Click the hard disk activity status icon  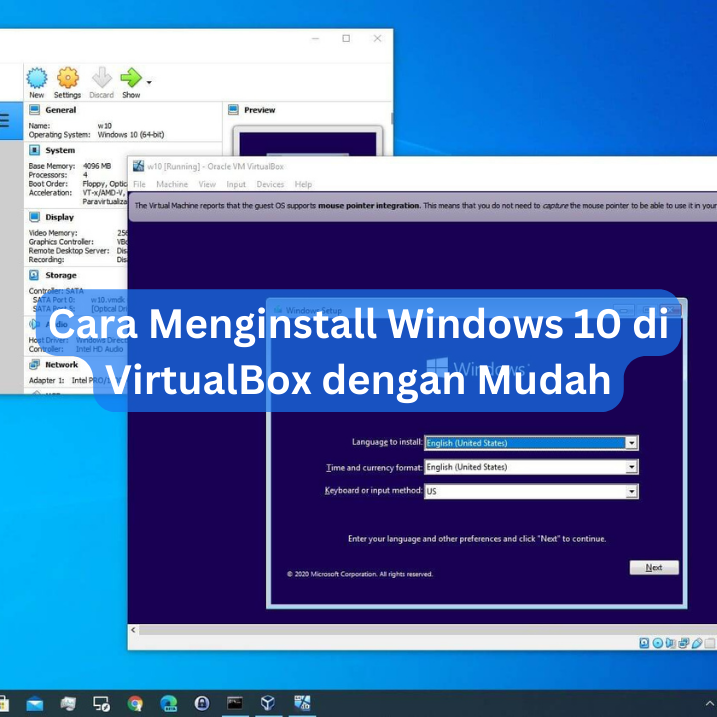pos(644,643)
